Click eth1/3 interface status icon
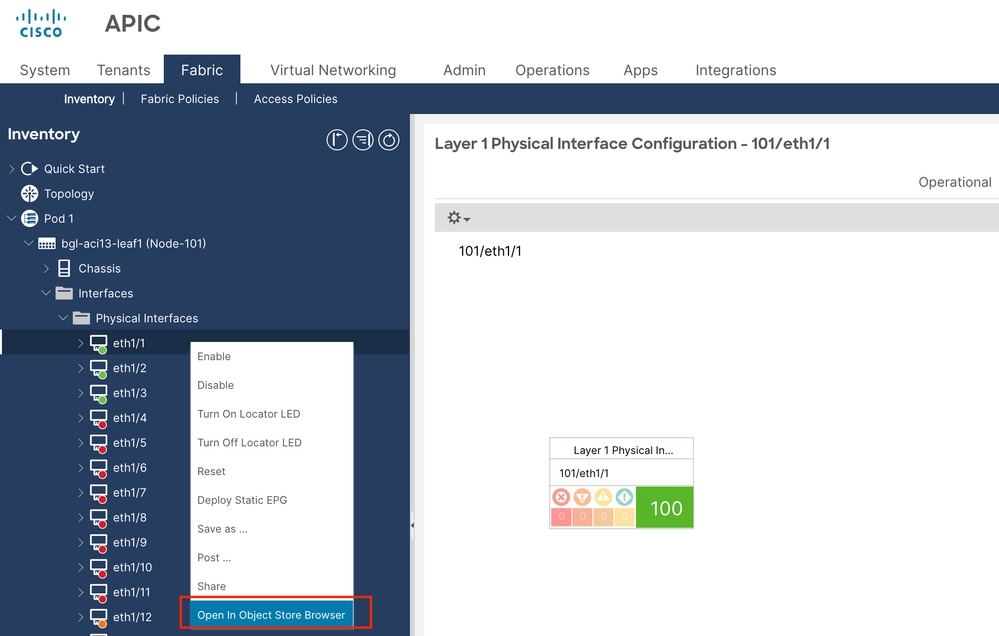The image size is (999, 636). [x=99, y=393]
